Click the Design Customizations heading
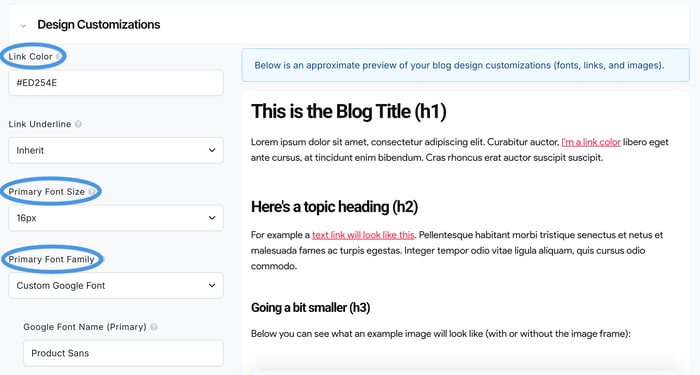 coord(99,25)
